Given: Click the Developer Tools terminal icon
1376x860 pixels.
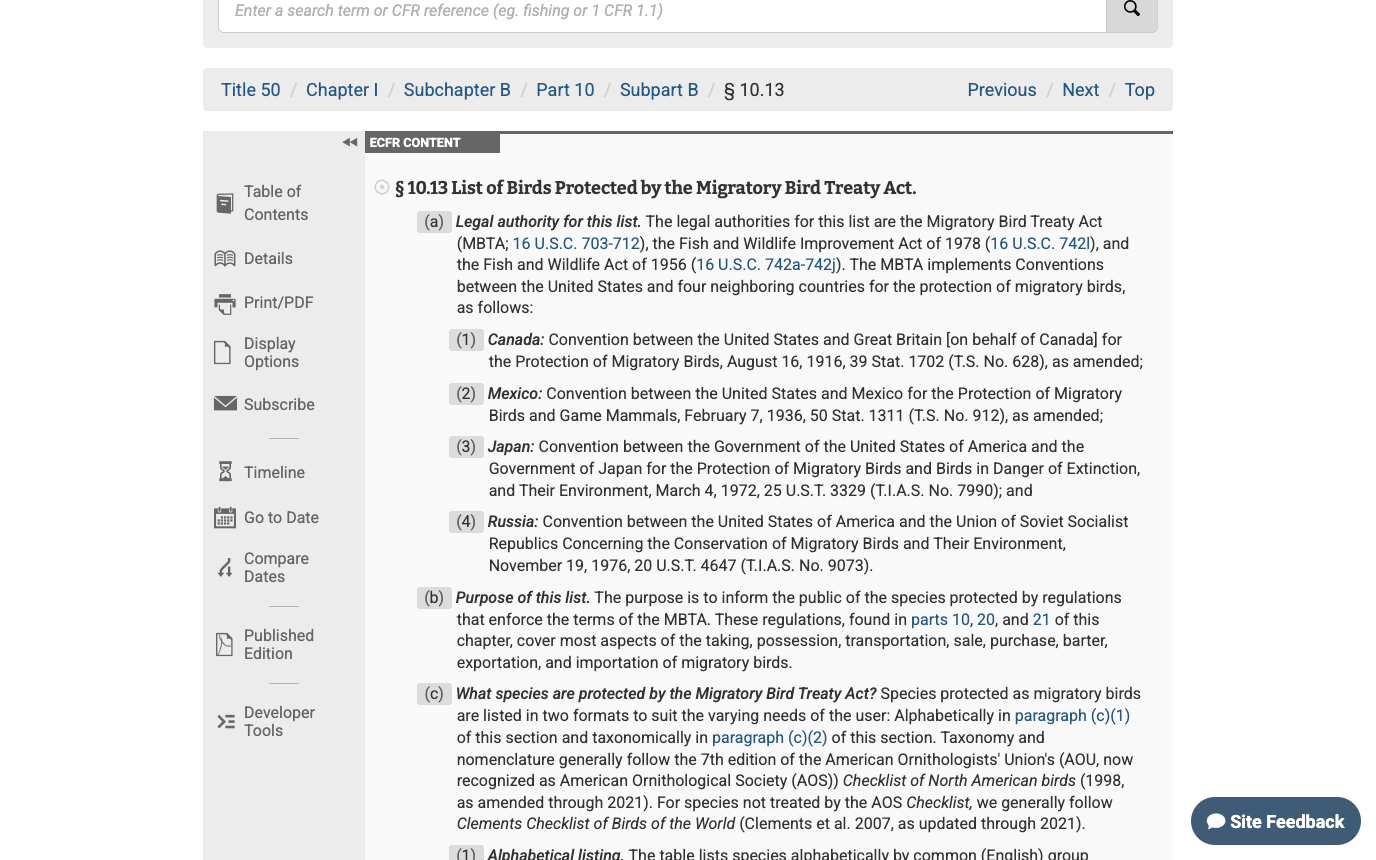Looking at the screenshot, I should coord(226,722).
